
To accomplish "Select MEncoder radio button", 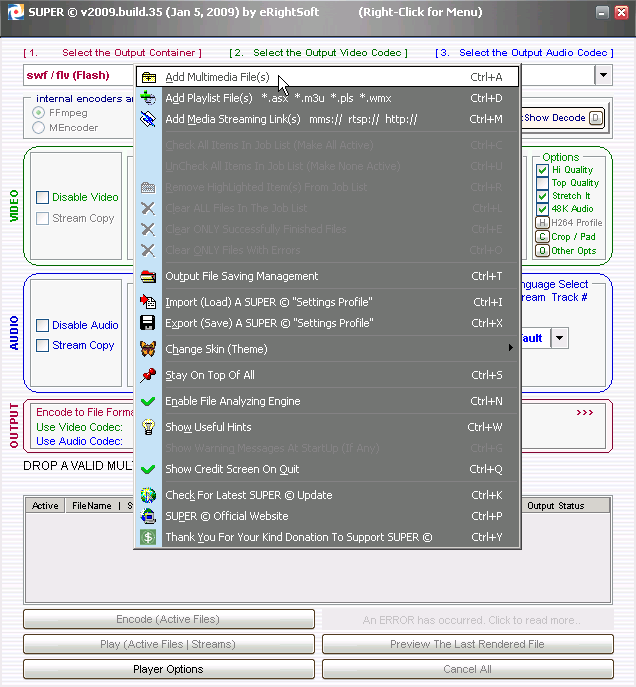I will 39,128.
